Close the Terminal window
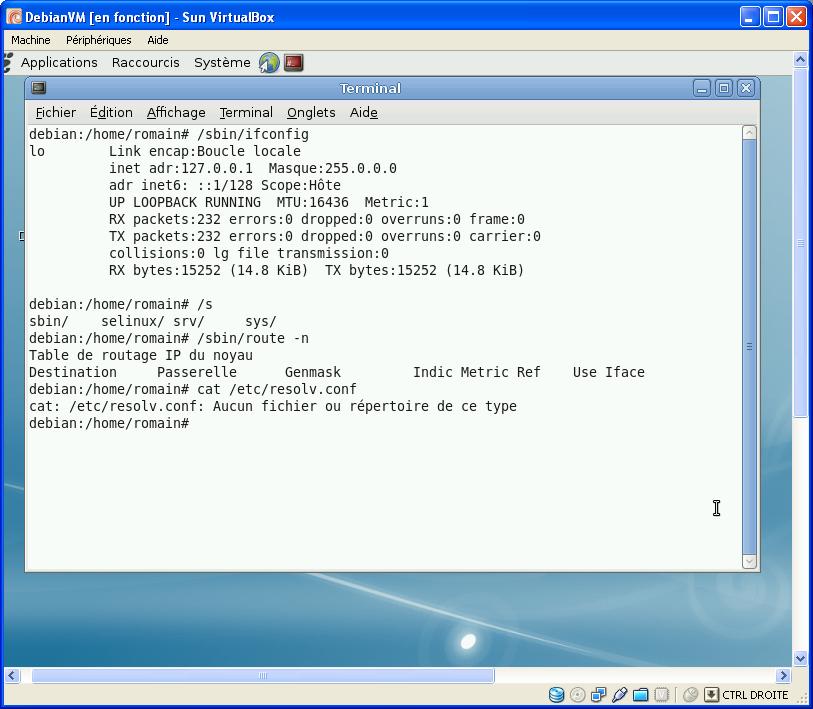Viewport: 813px width, 709px height. (x=746, y=88)
